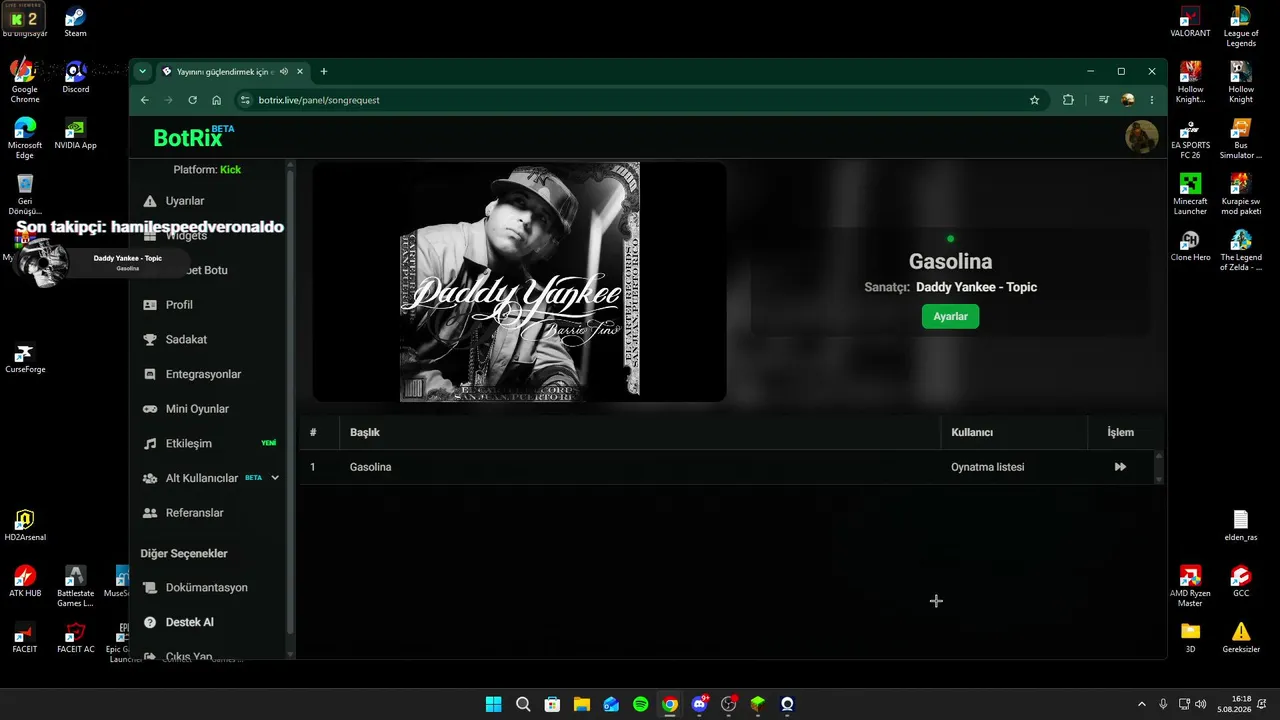The image size is (1280, 720).
Task: Click the Profil ID card icon
Action: click(150, 305)
